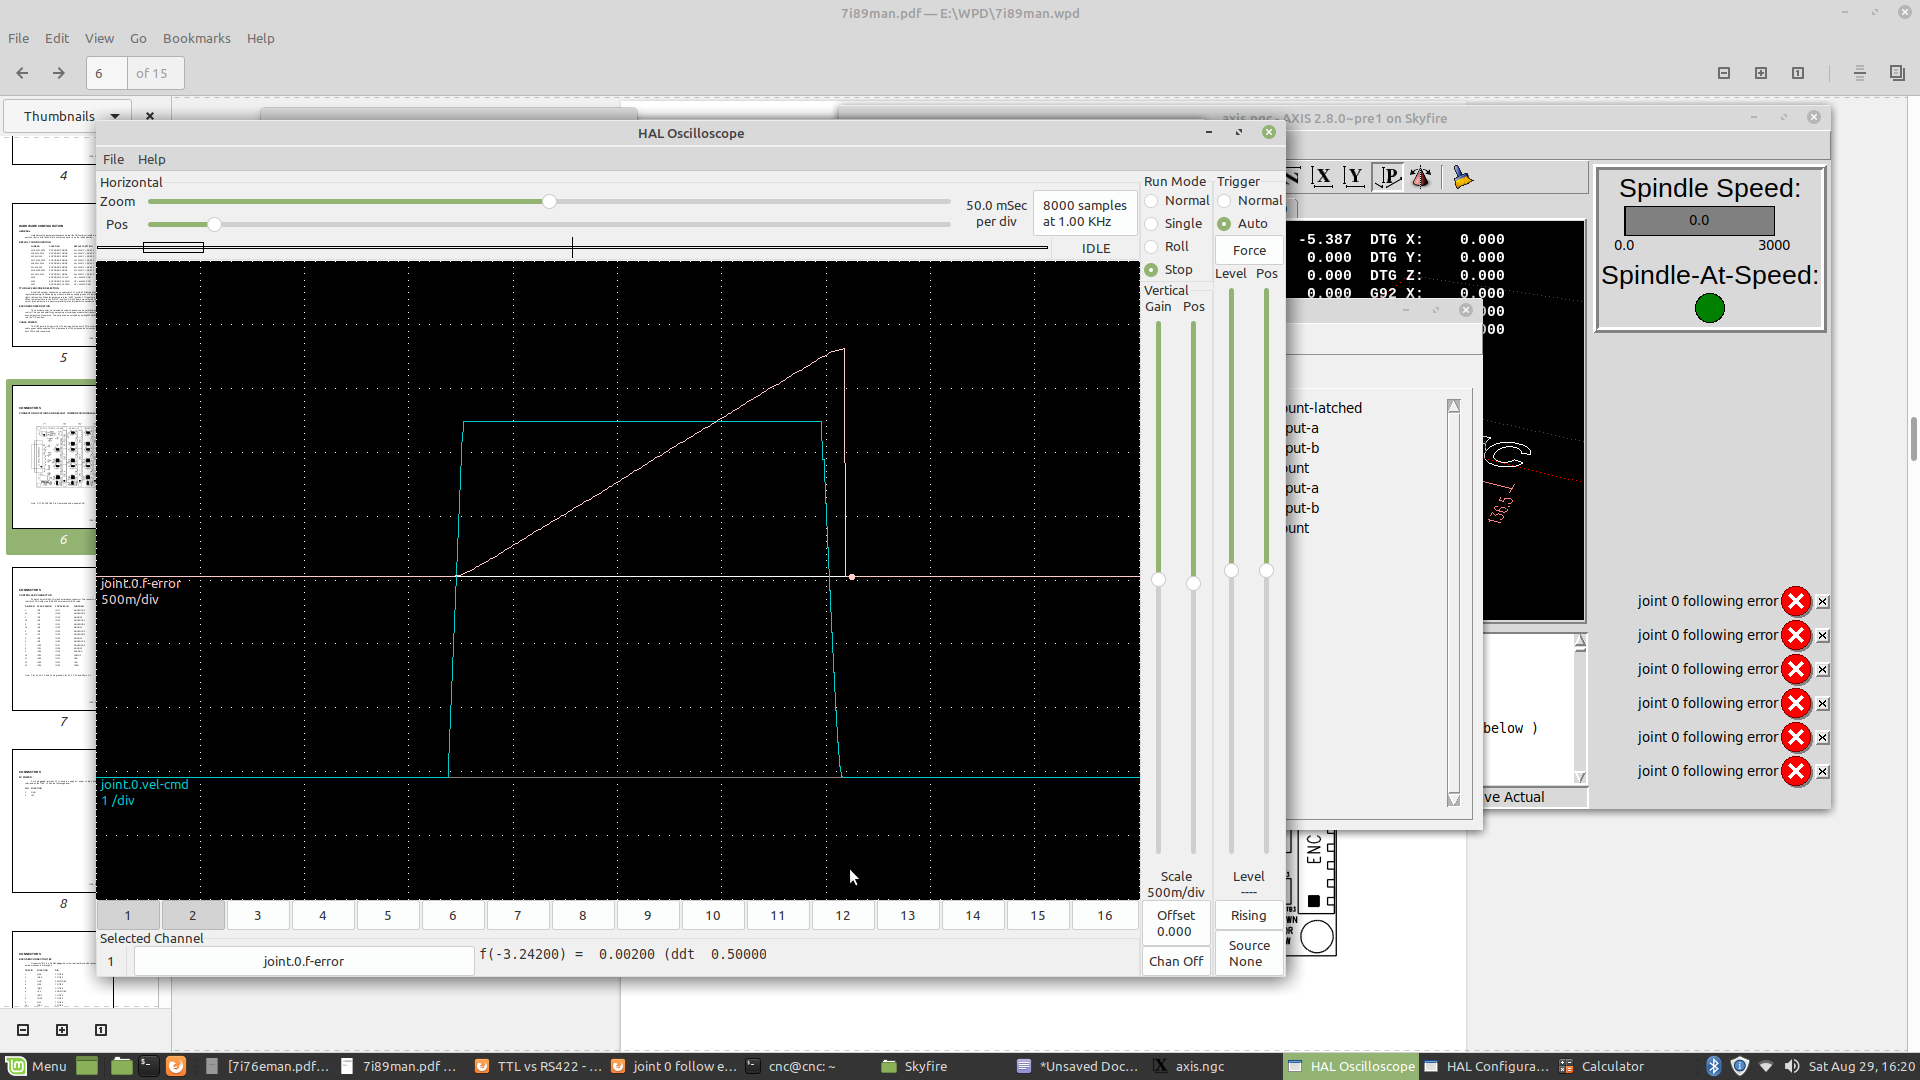Close the HAL Oscilloscope window
The width and height of the screenshot is (1920, 1080).
[1268, 132]
